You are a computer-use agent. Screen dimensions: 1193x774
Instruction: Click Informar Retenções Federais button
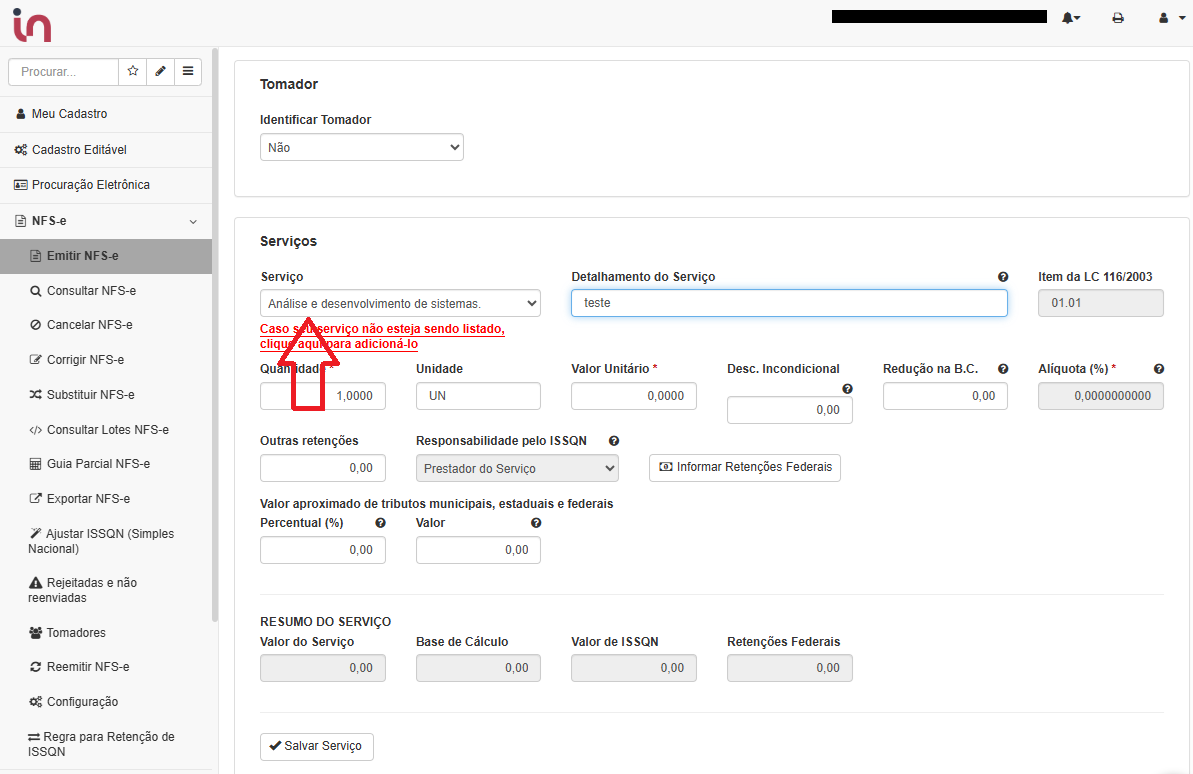point(744,467)
